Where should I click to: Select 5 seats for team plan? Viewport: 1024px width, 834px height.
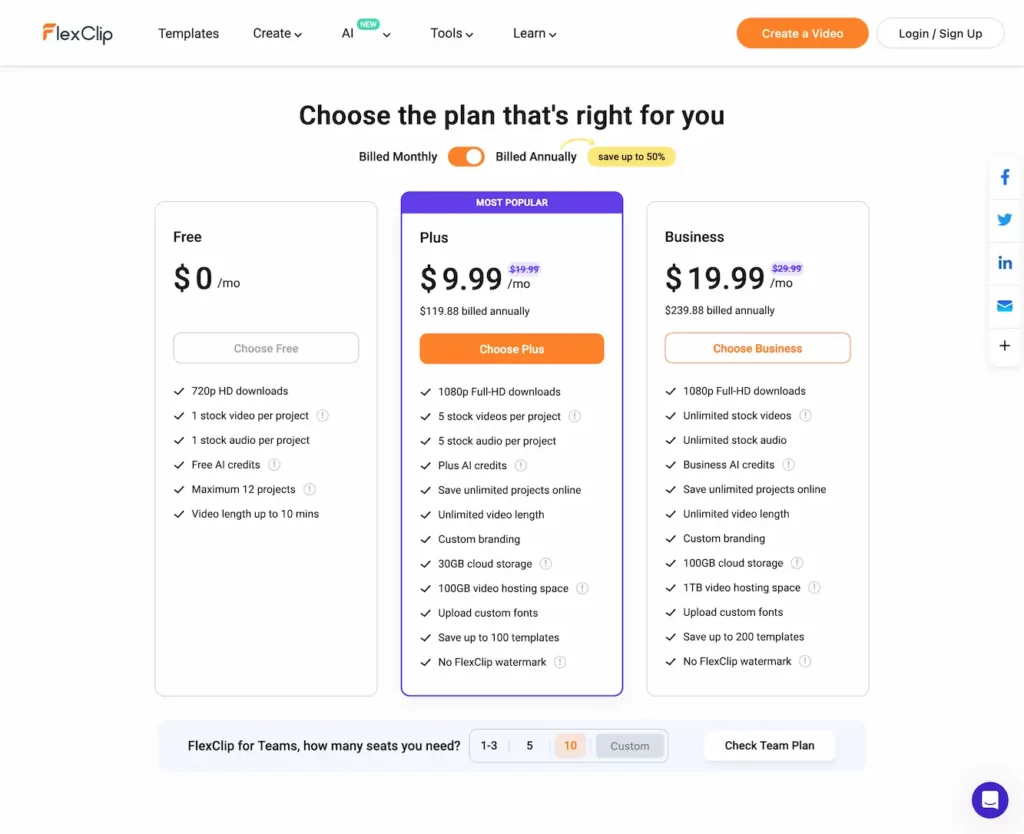pos(529,745)
